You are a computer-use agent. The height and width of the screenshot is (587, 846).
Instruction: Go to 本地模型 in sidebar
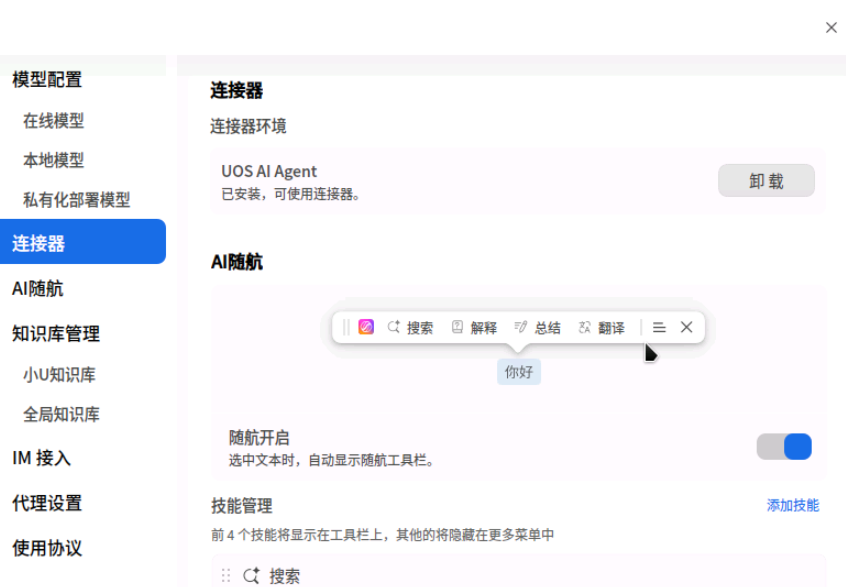coord(53,160)
